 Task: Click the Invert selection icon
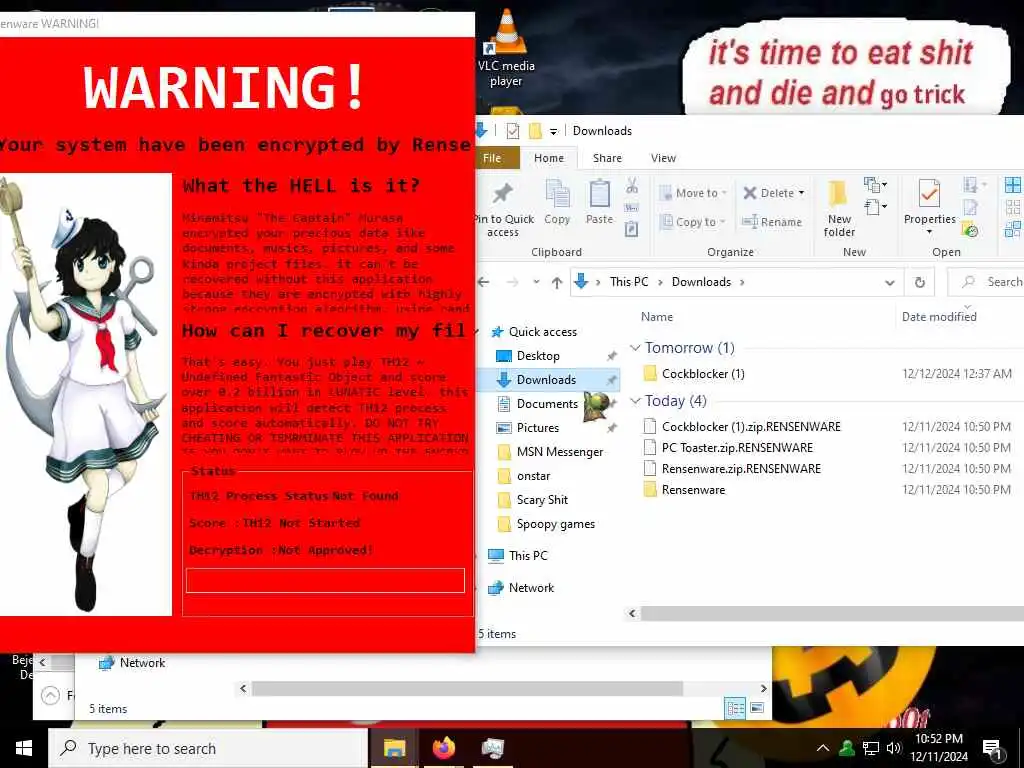point(1013,229)
